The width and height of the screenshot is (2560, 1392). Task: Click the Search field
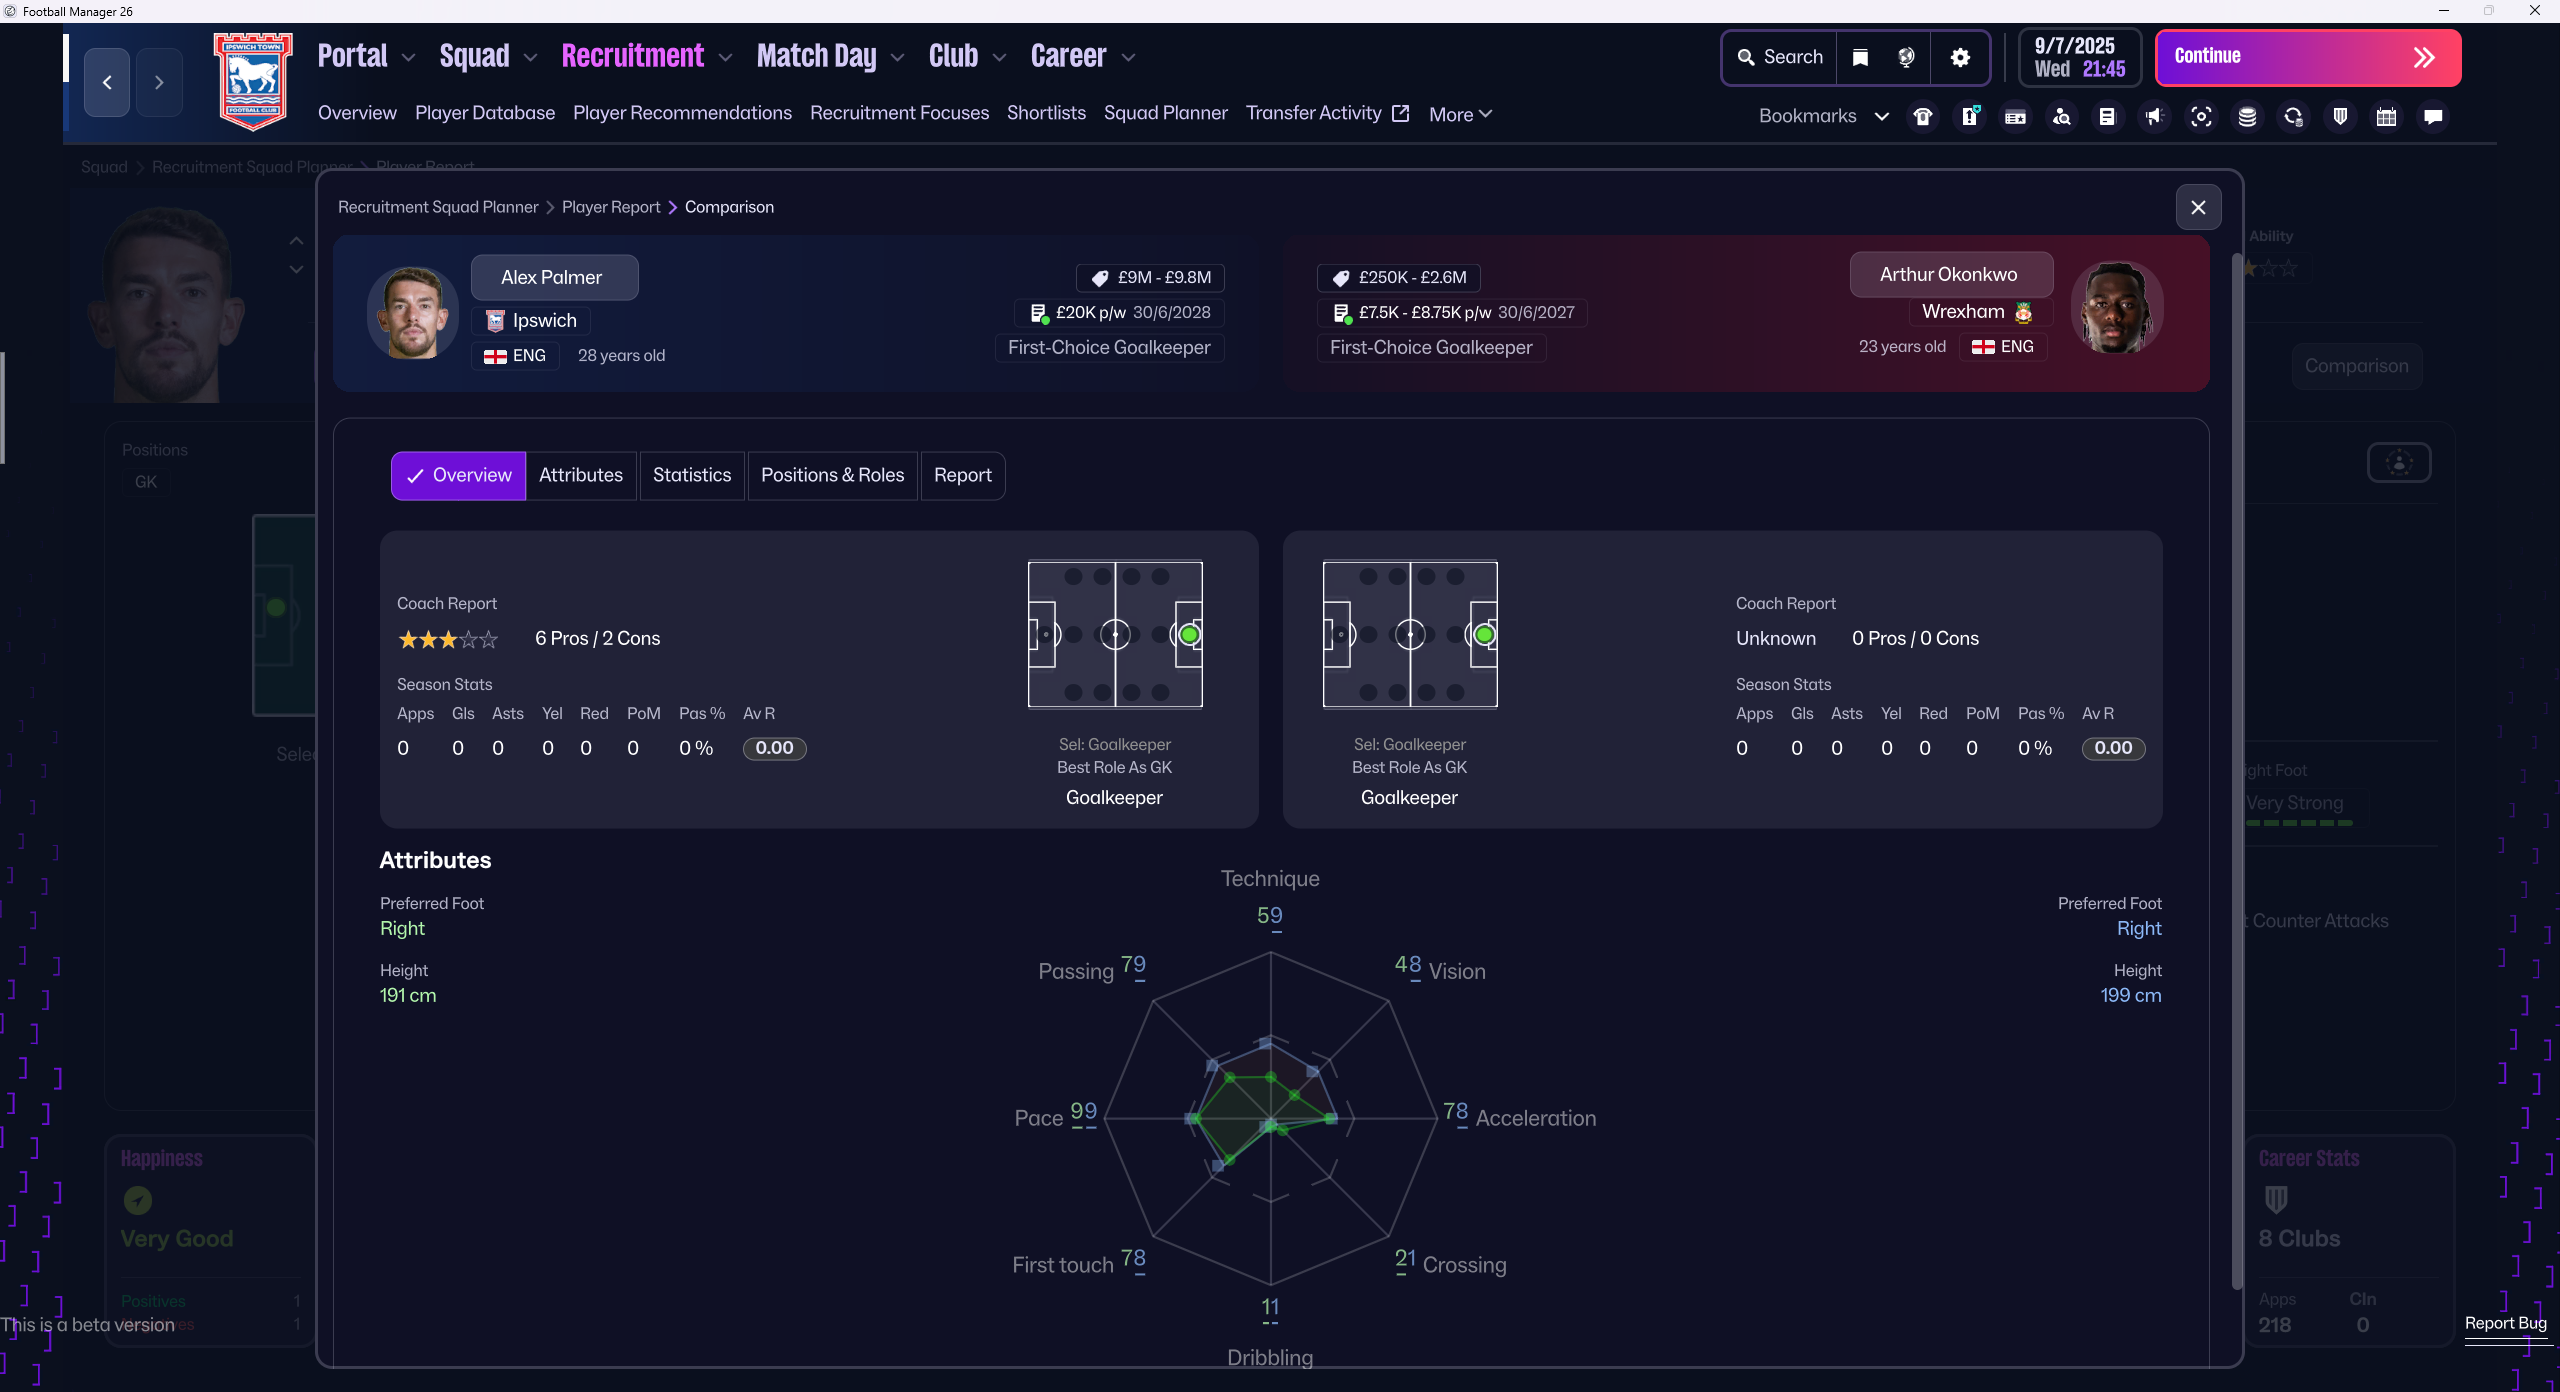point(1780,57)
